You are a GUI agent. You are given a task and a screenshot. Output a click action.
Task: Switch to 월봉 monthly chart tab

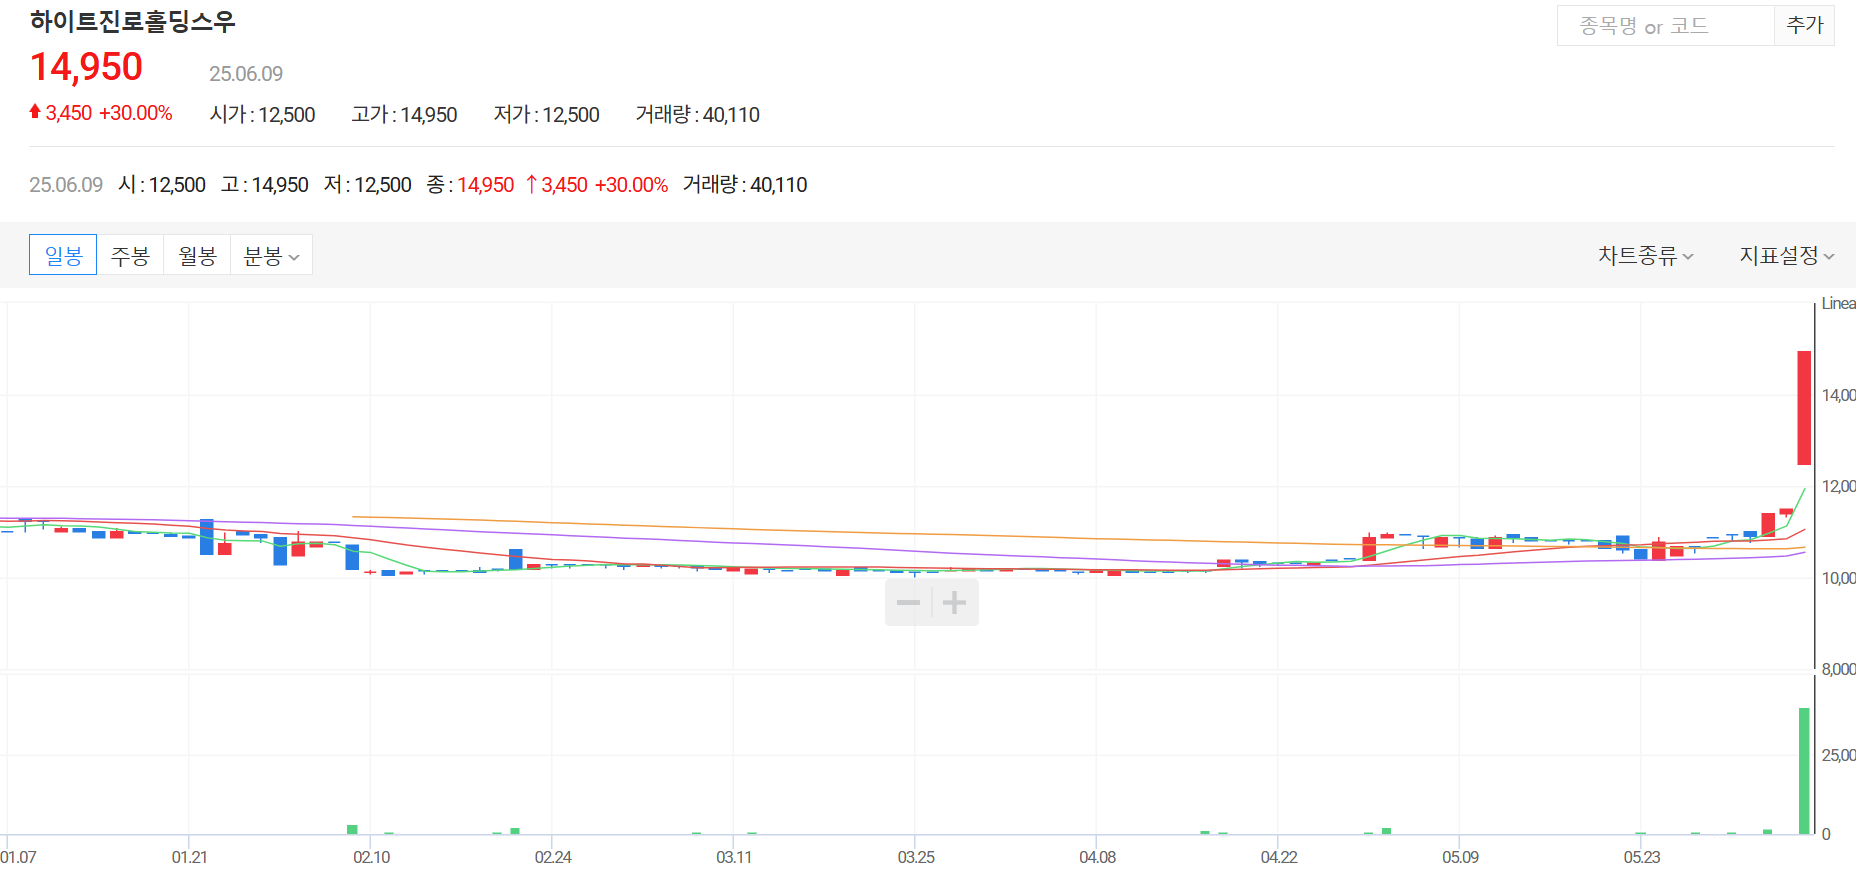coord(197,255)
